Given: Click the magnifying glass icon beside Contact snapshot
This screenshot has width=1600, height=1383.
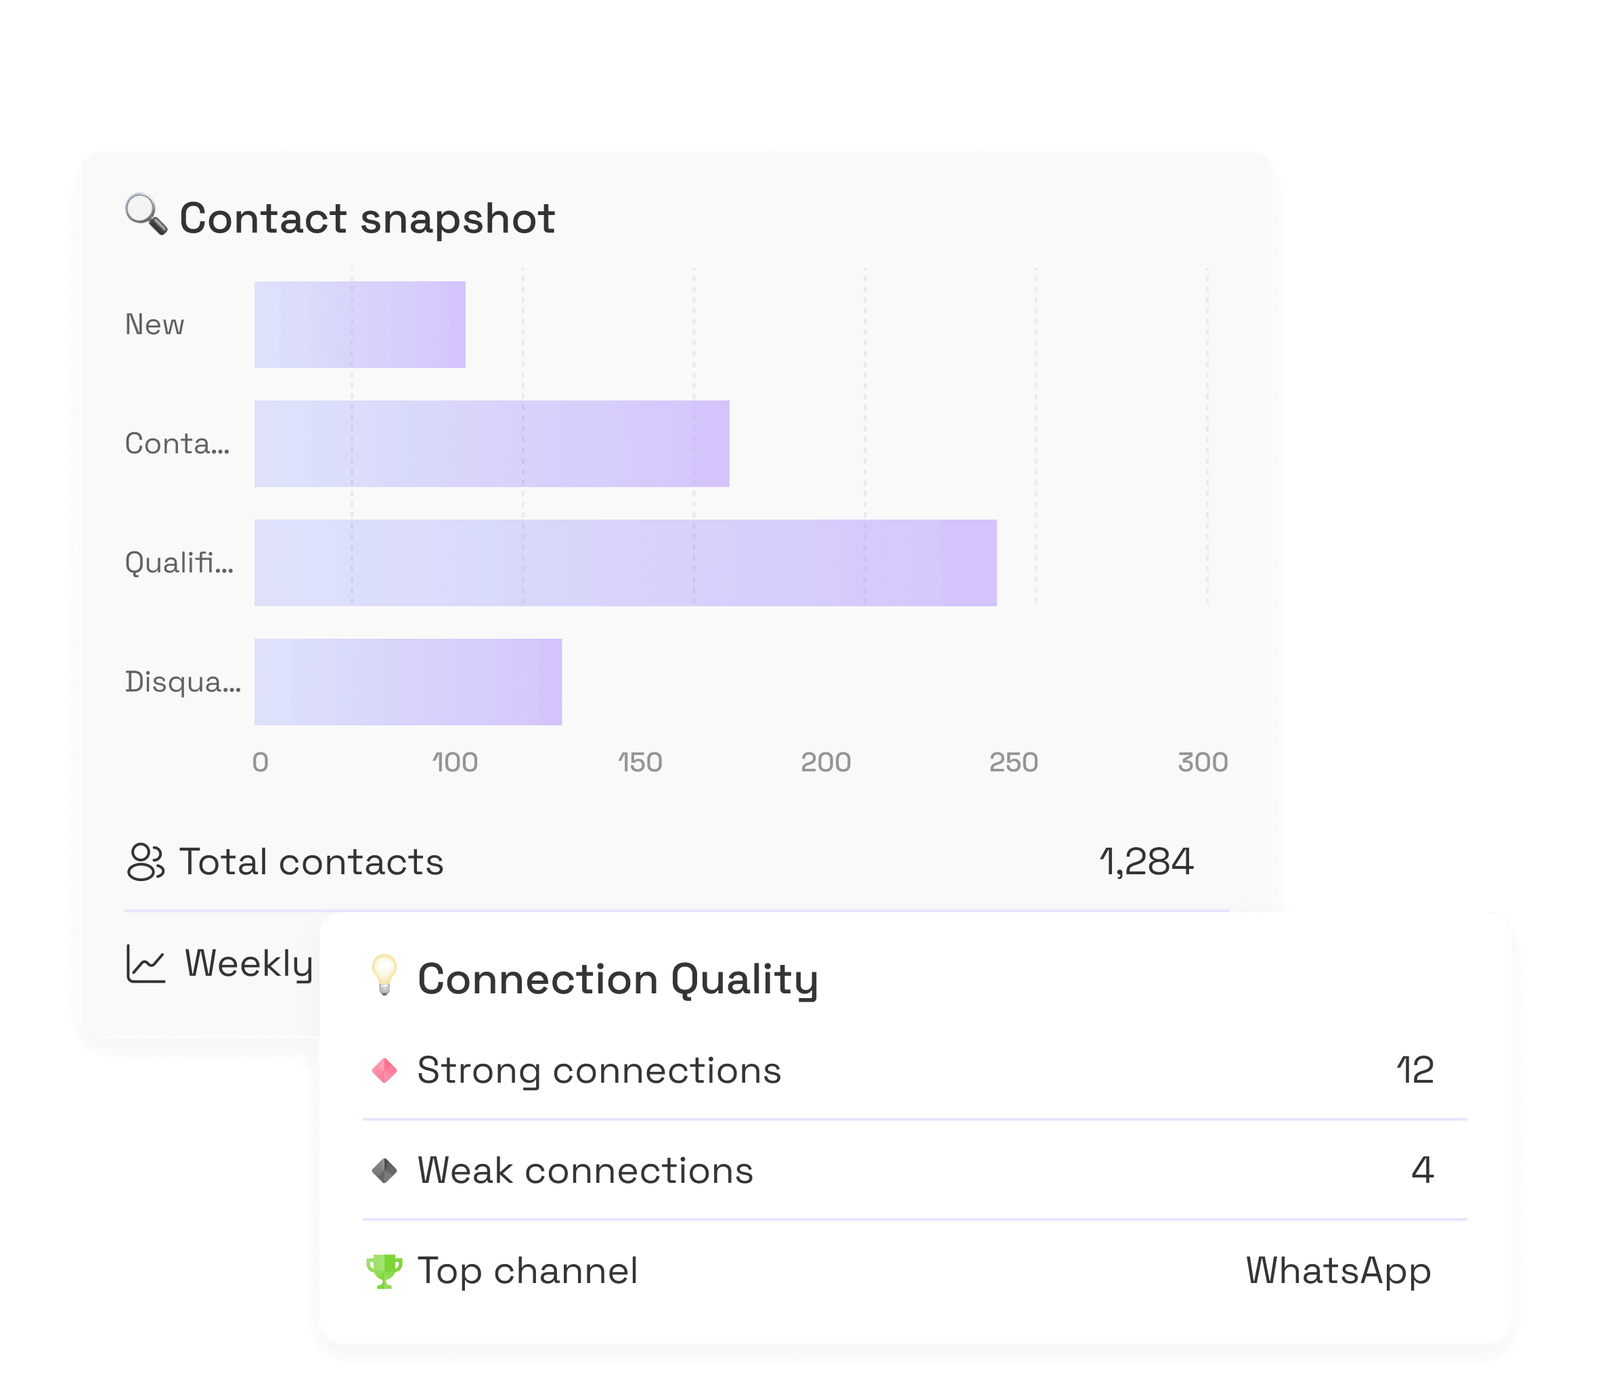Looking at the screenshot, I should point(146,215).
